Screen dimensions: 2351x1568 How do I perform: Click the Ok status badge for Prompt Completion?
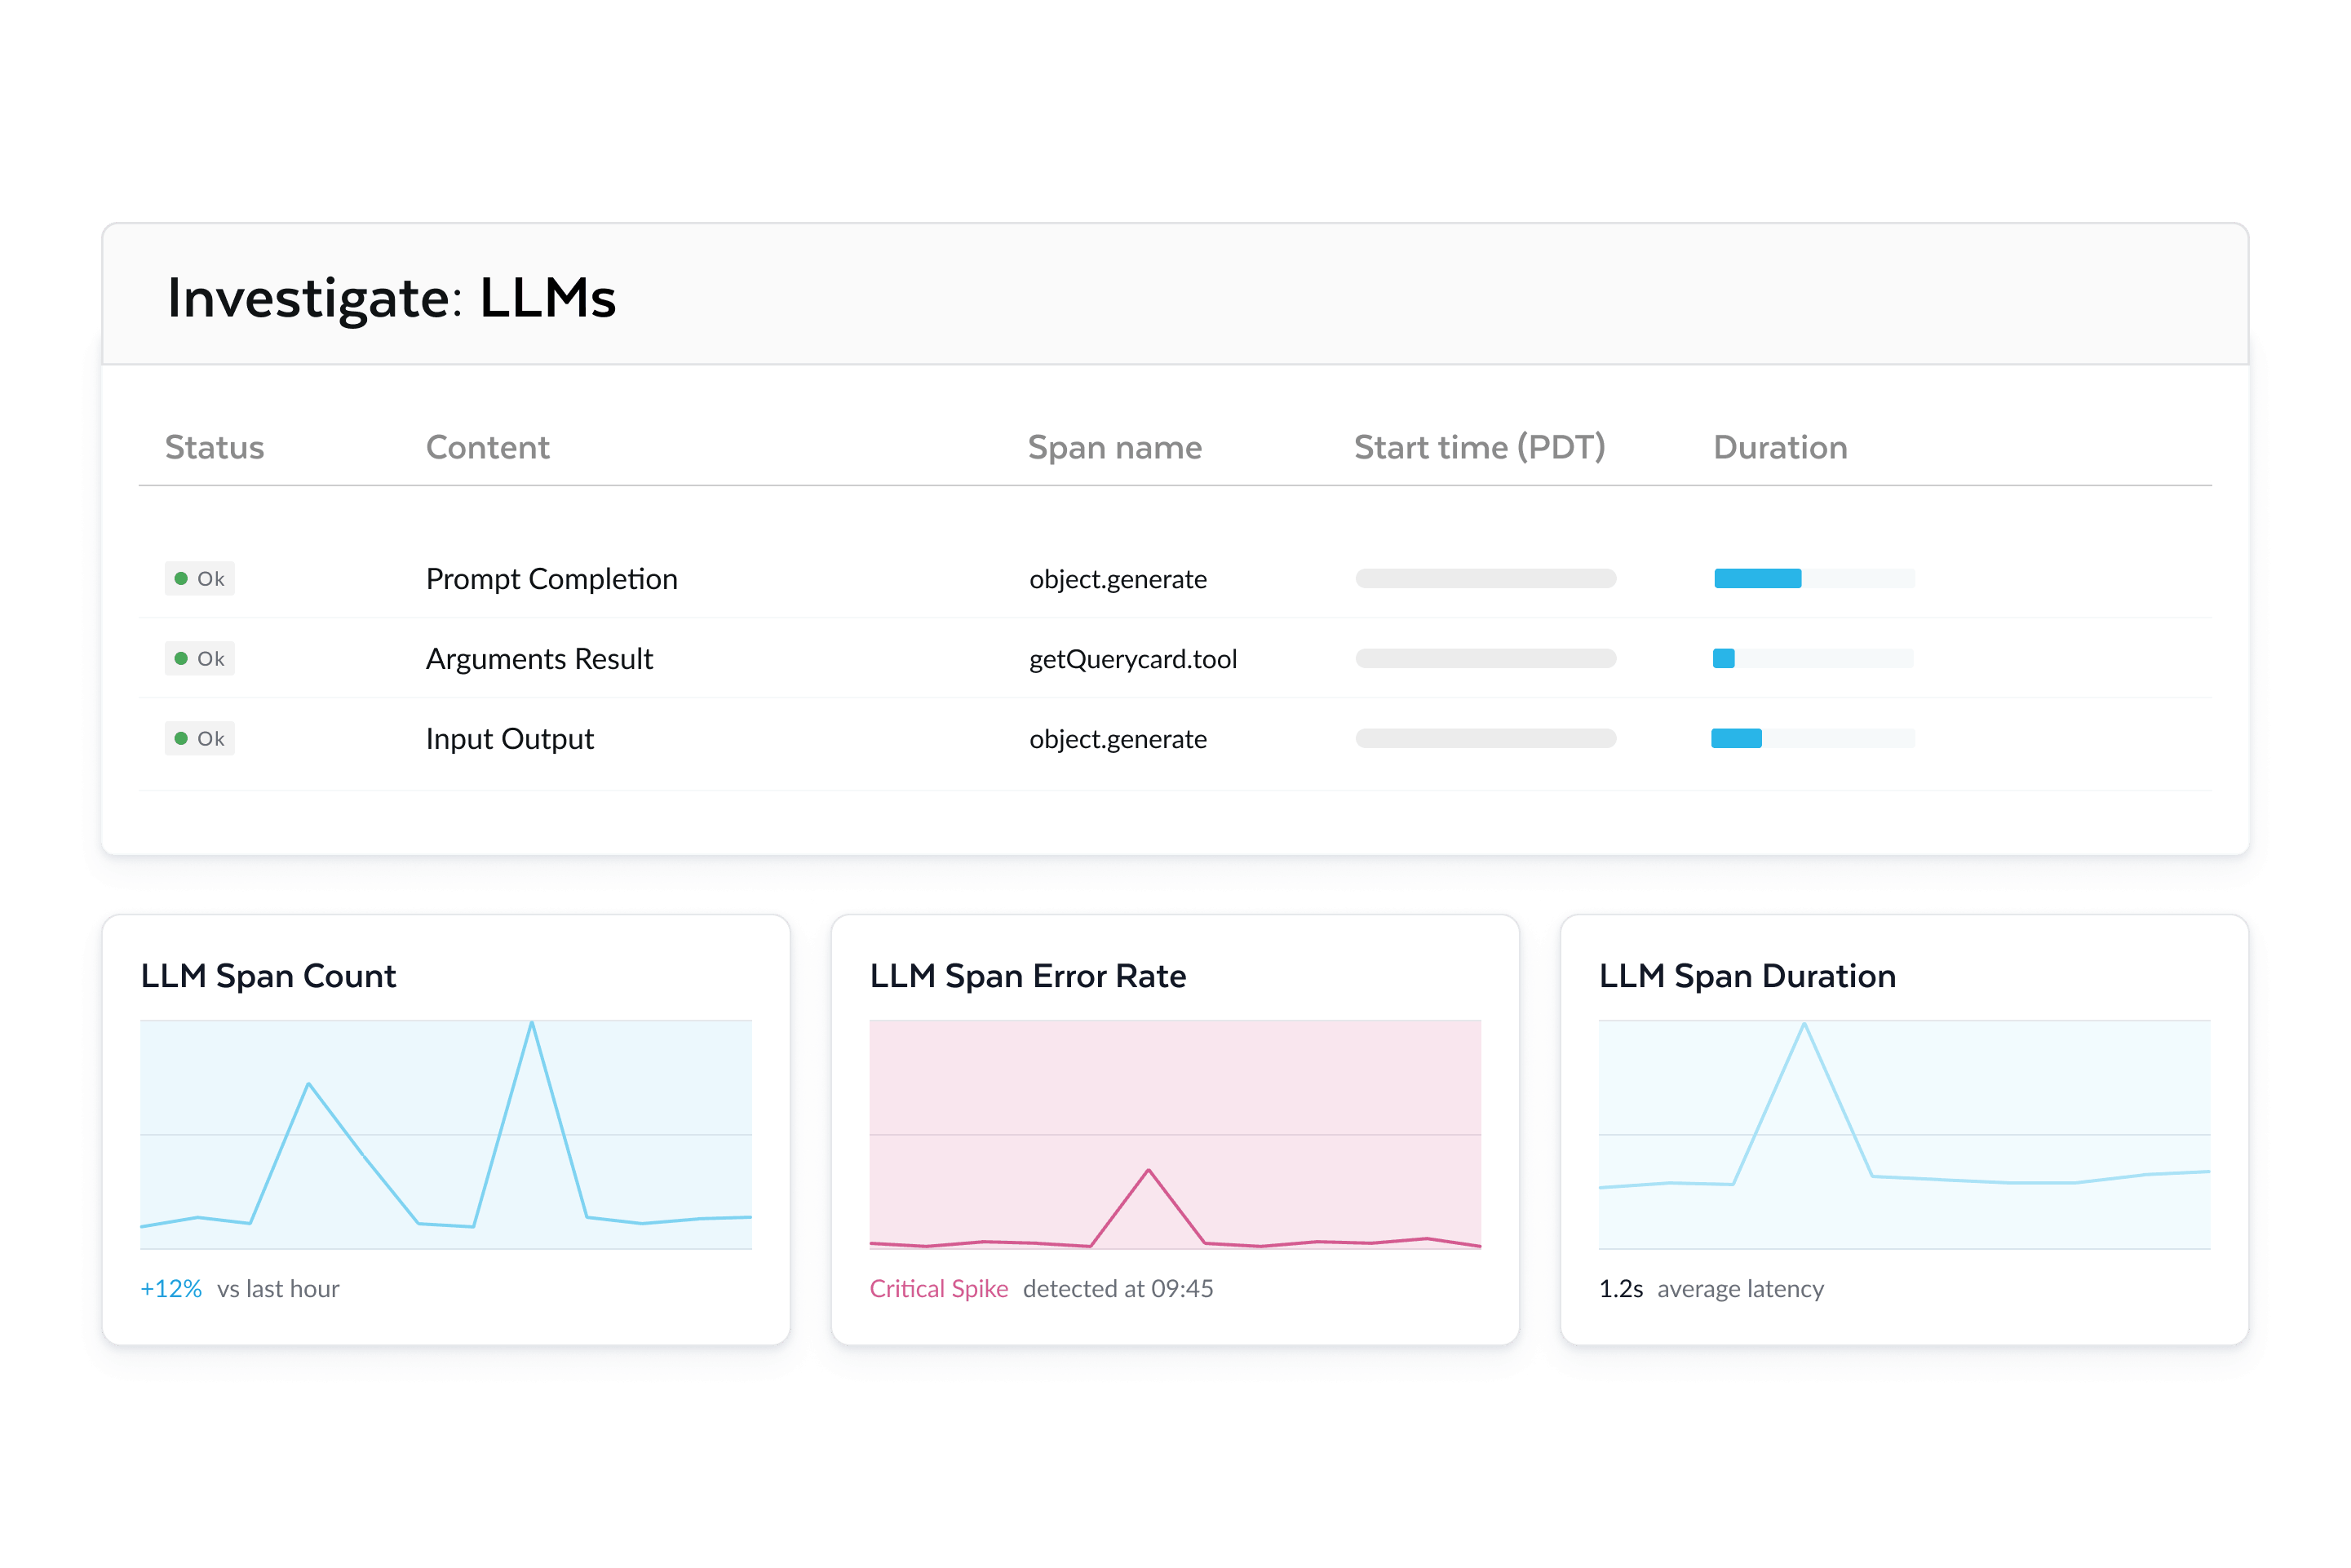point(200,578)
